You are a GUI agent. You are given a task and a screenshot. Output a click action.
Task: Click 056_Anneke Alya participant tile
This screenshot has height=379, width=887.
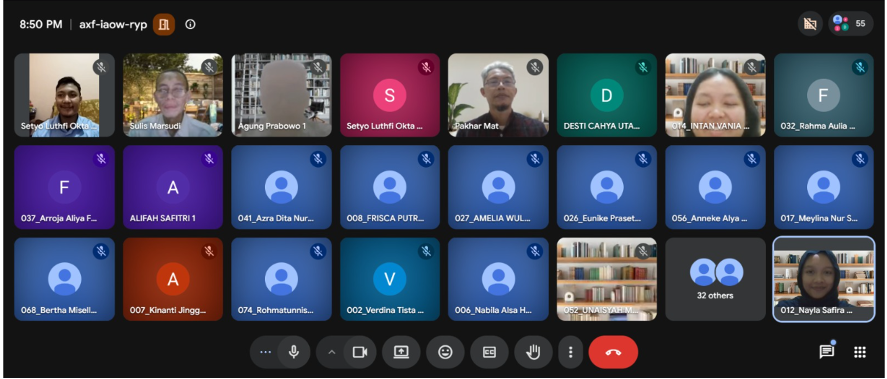716,187
